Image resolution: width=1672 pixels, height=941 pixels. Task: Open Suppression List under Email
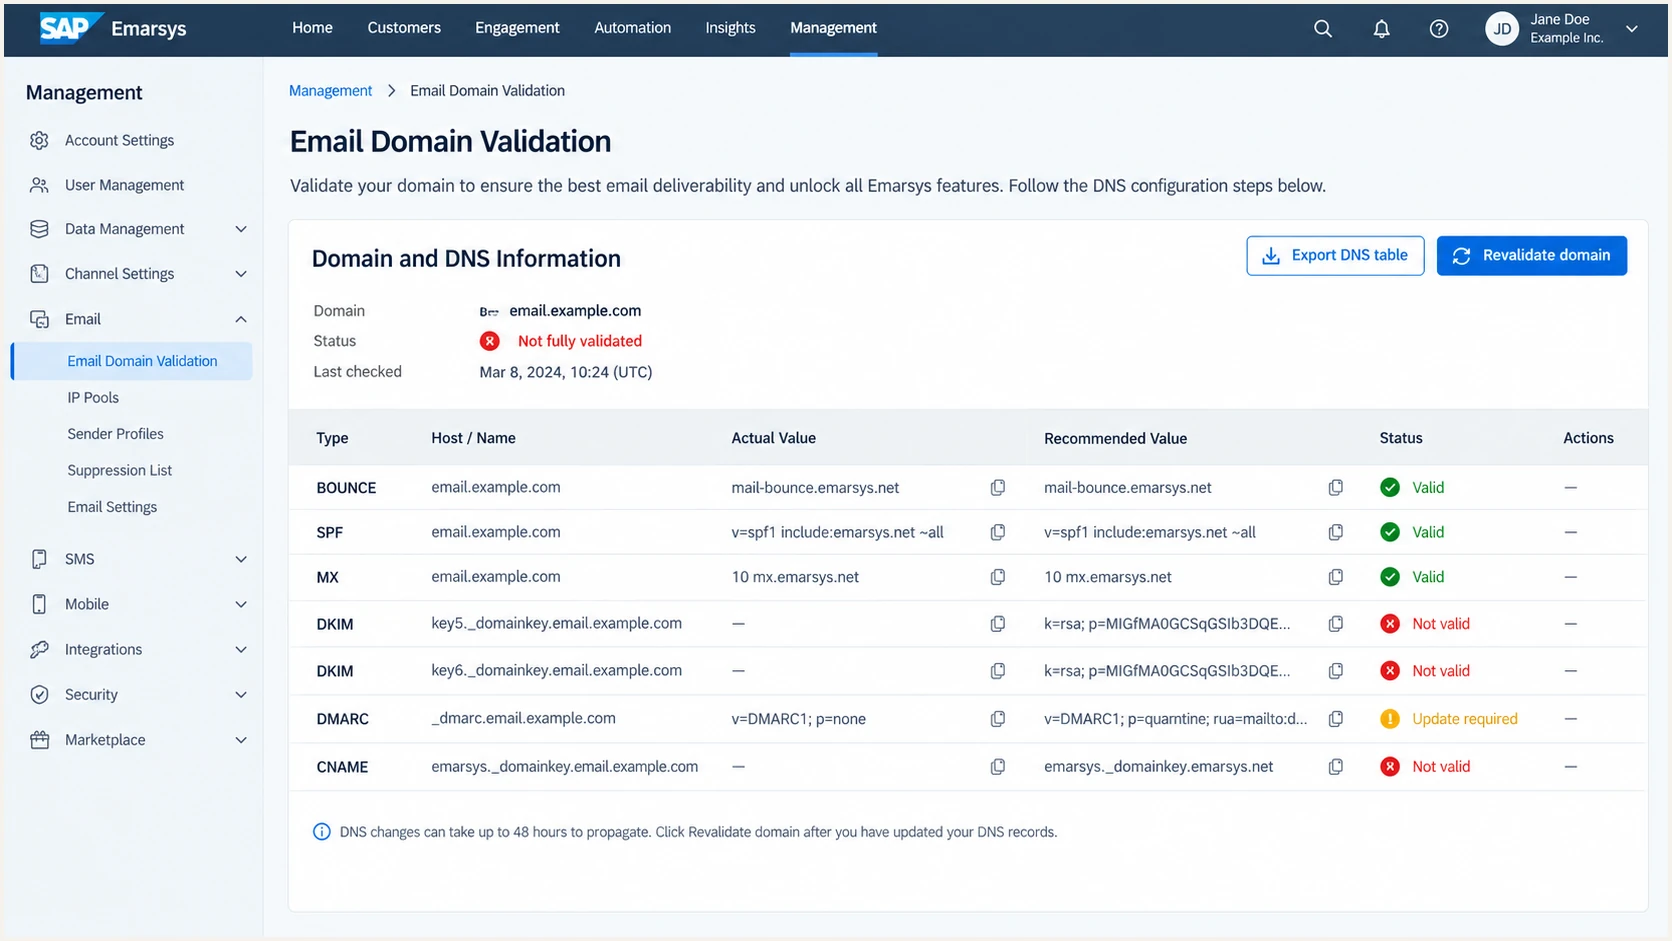pyautogui.click(x=119, y=471)
